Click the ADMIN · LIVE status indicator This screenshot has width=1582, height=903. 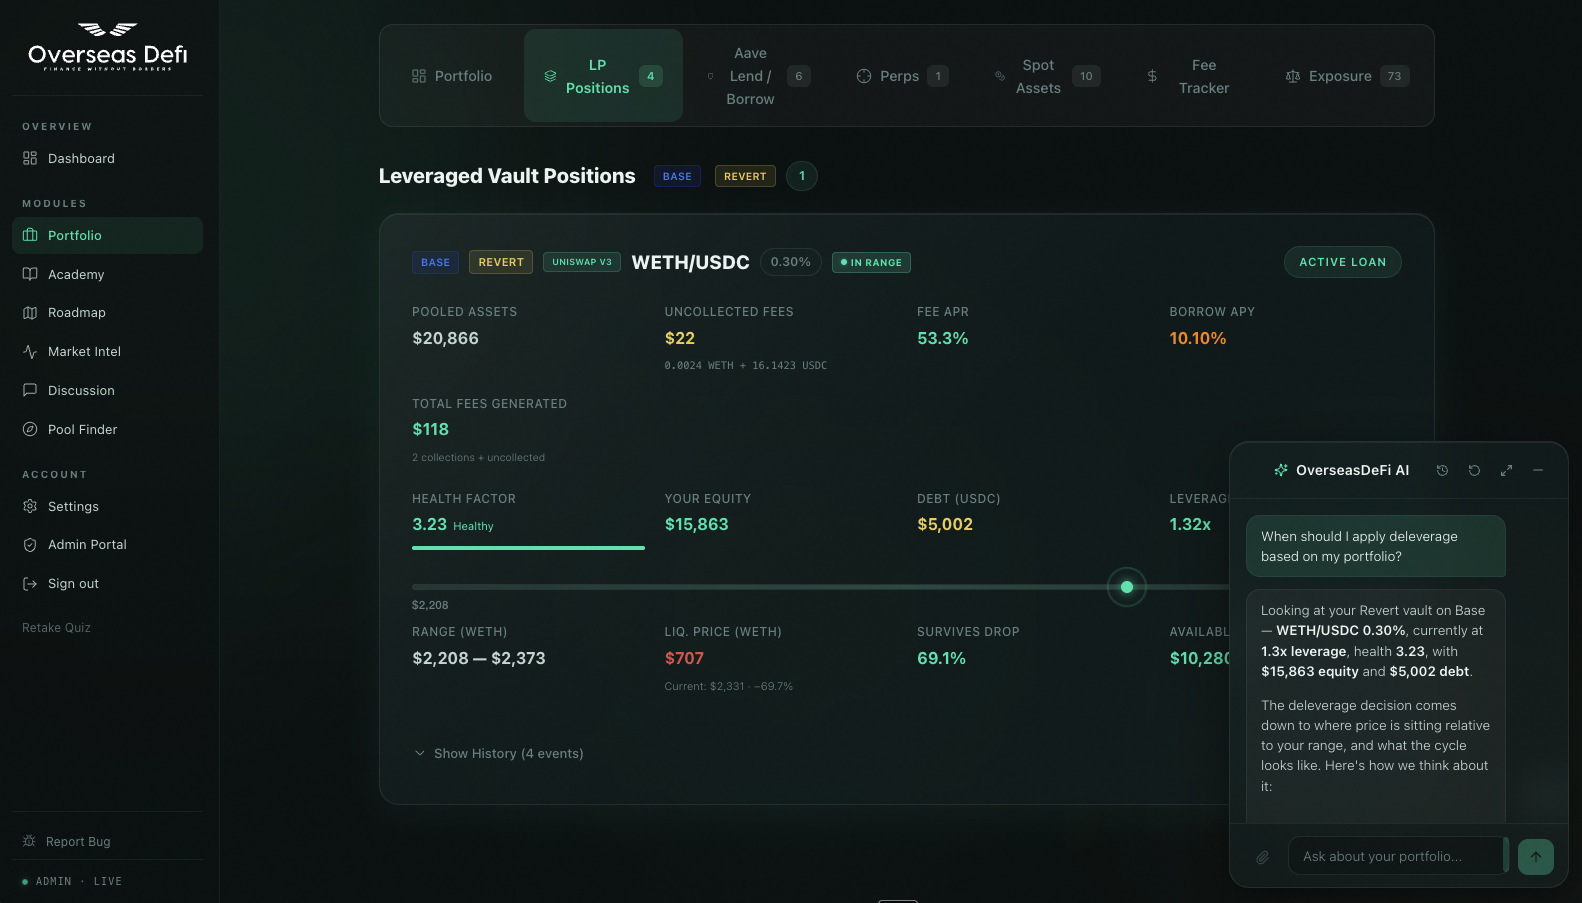[x=72, y=881]
